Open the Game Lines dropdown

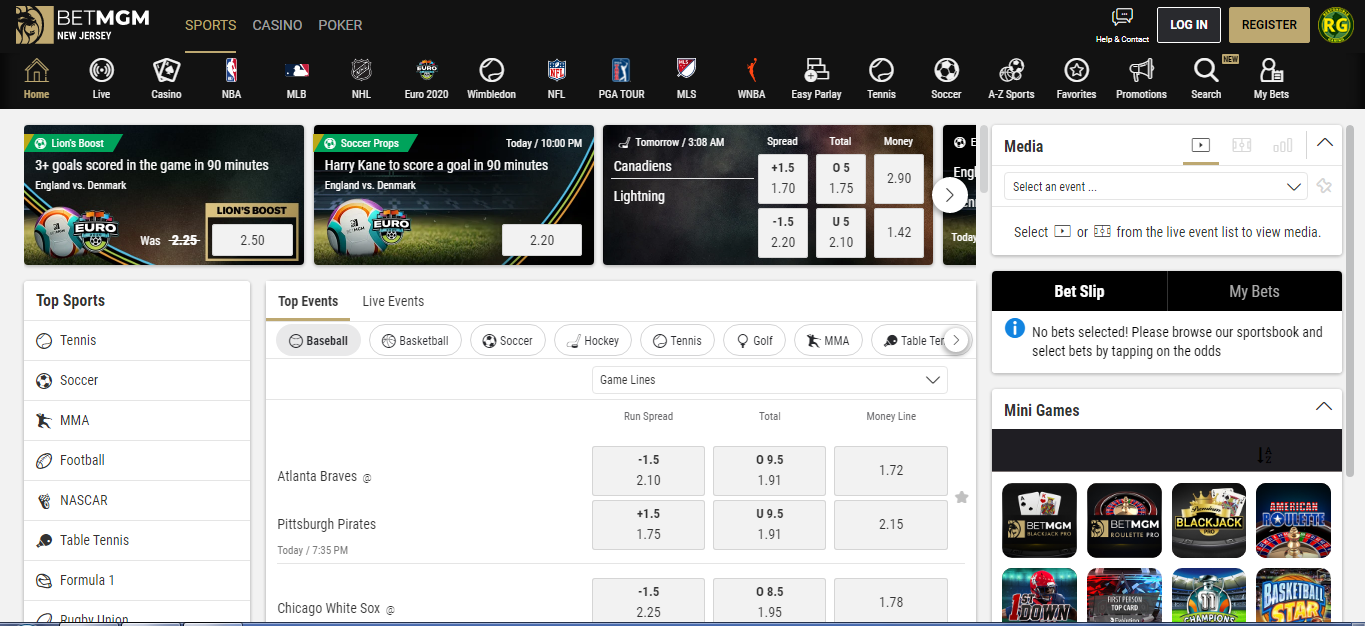pyautogui.click(x=769, y=380)
